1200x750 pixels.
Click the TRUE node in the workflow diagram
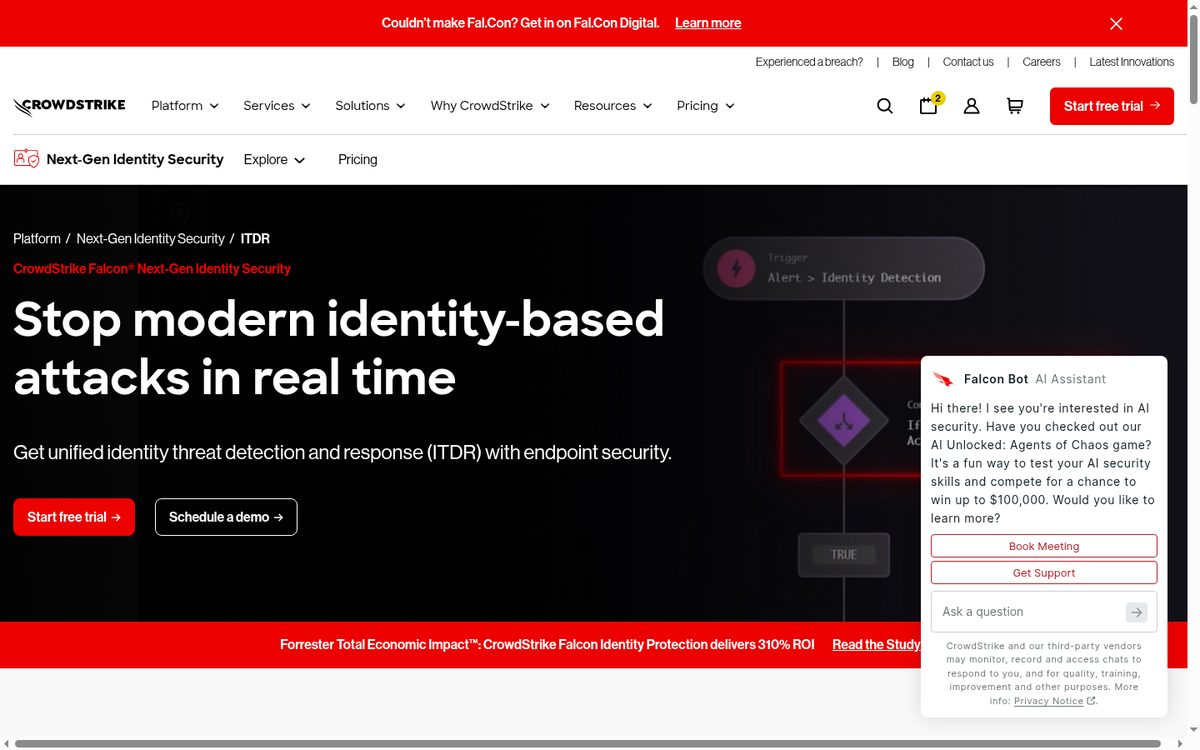[x=844, y=554]
